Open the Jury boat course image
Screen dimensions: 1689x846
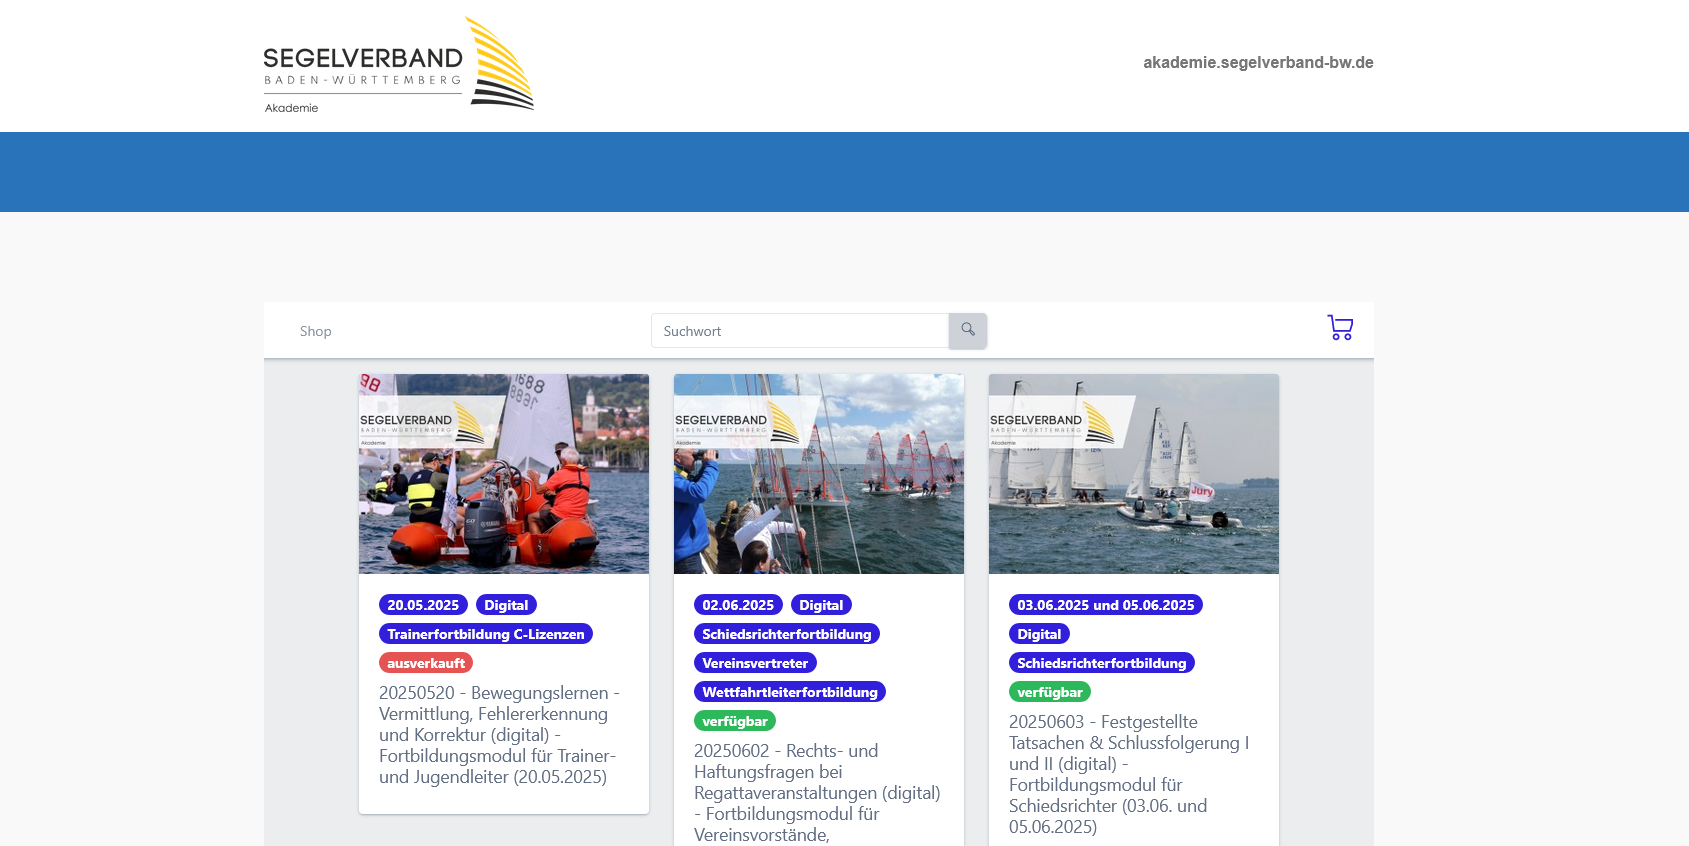(1134, 474)
